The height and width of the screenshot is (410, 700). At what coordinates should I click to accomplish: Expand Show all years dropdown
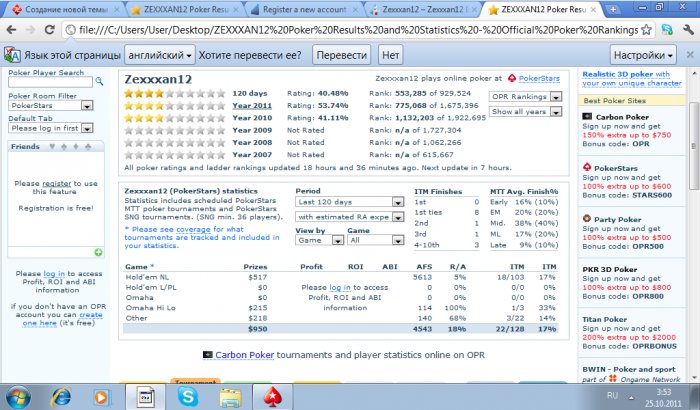point(525,112)
